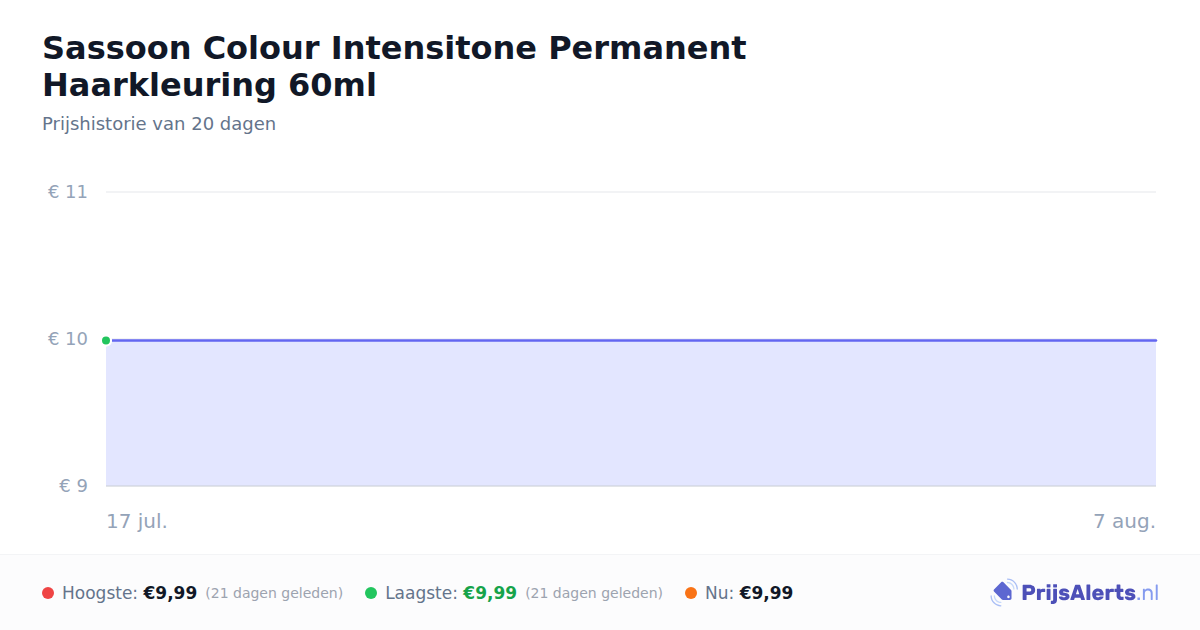Click the 17 jul. date label
The image size is (1200, 630).
point(137,521)
